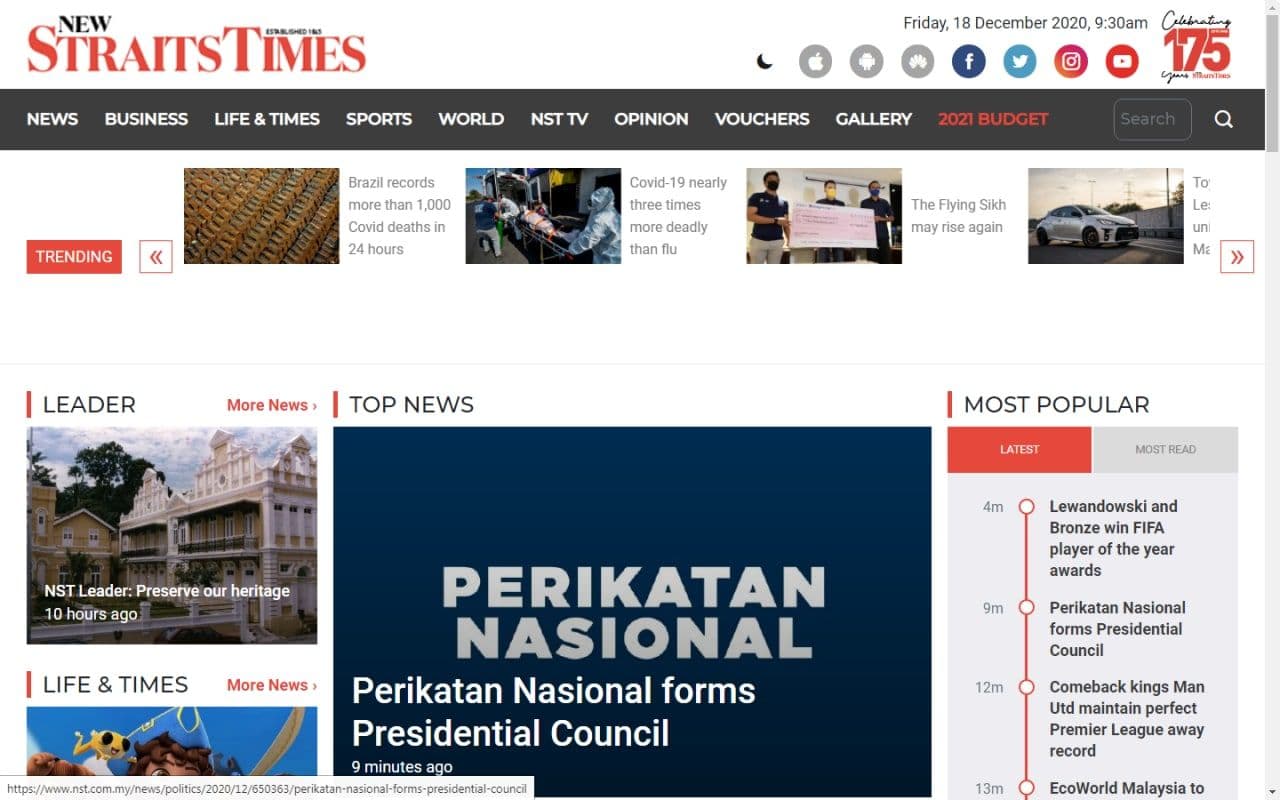Visit the Twitter profile icon

[x=1019, y=62]
